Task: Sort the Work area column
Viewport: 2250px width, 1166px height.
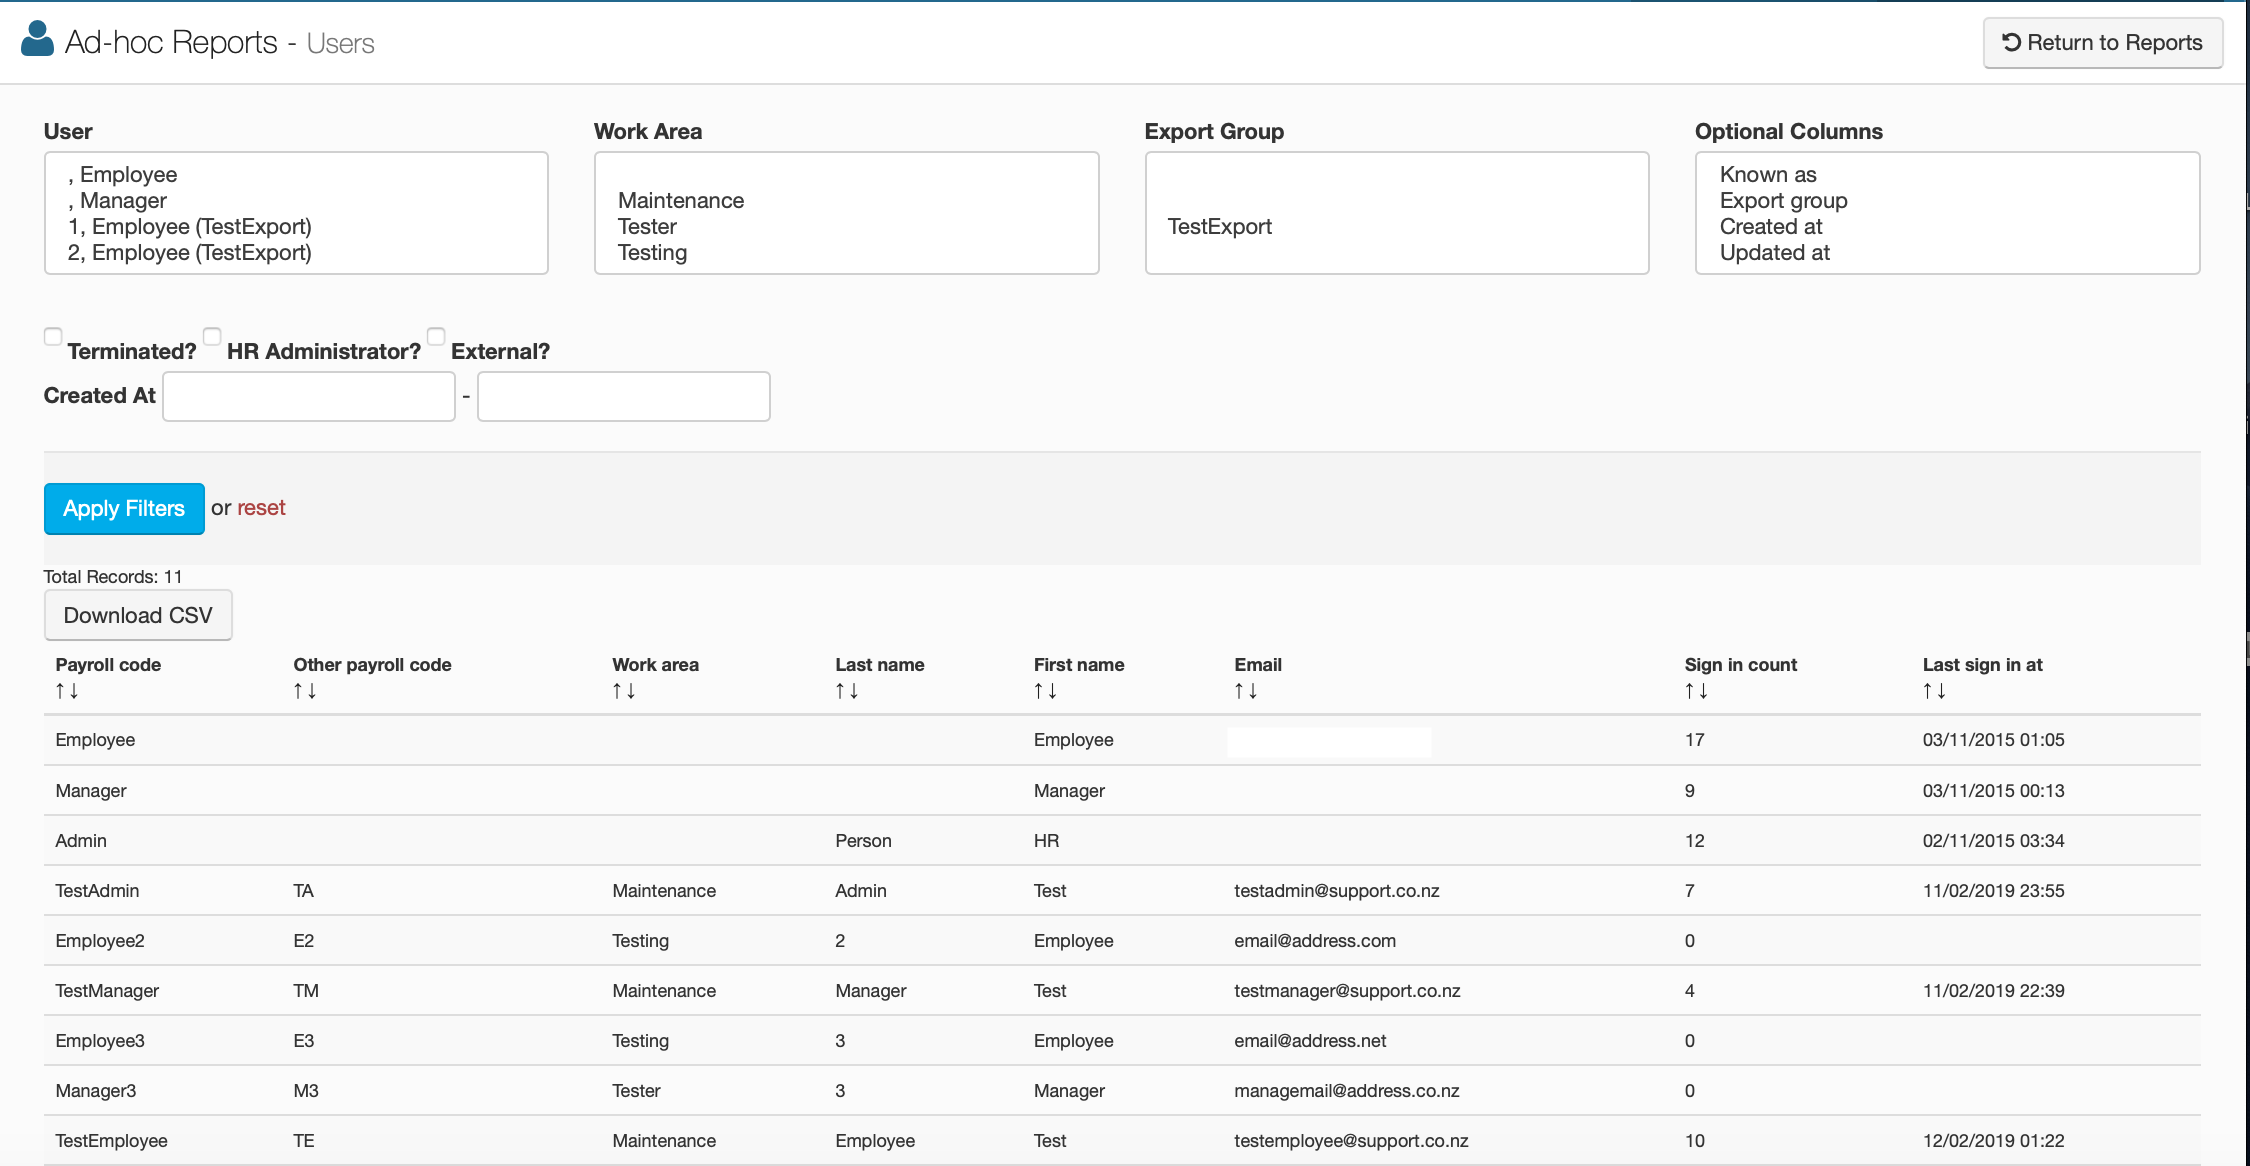Action: pyautogui.click(x=623, y=691)
